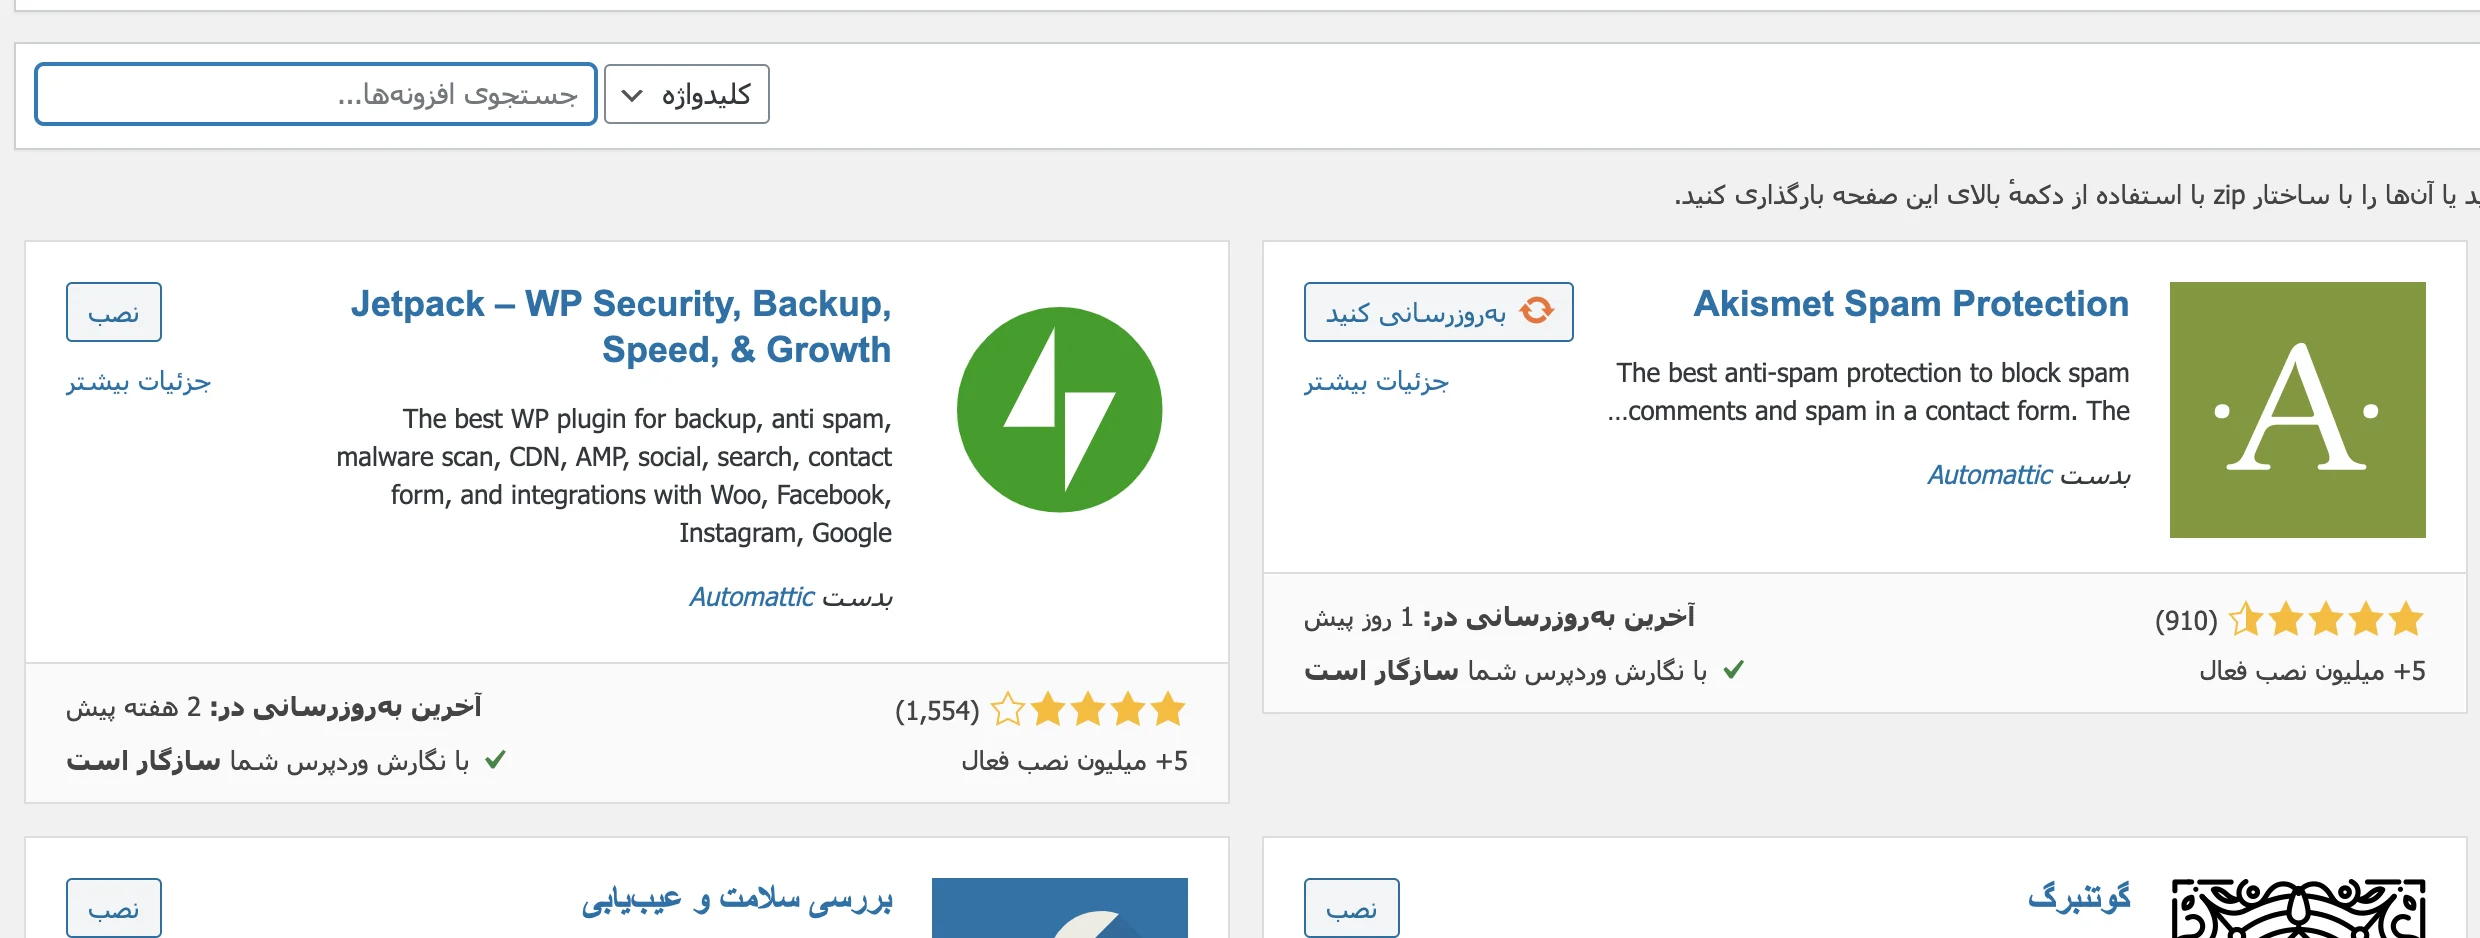
Task: Click the Akismet green 'A' logo
Action: point(2297,410)
